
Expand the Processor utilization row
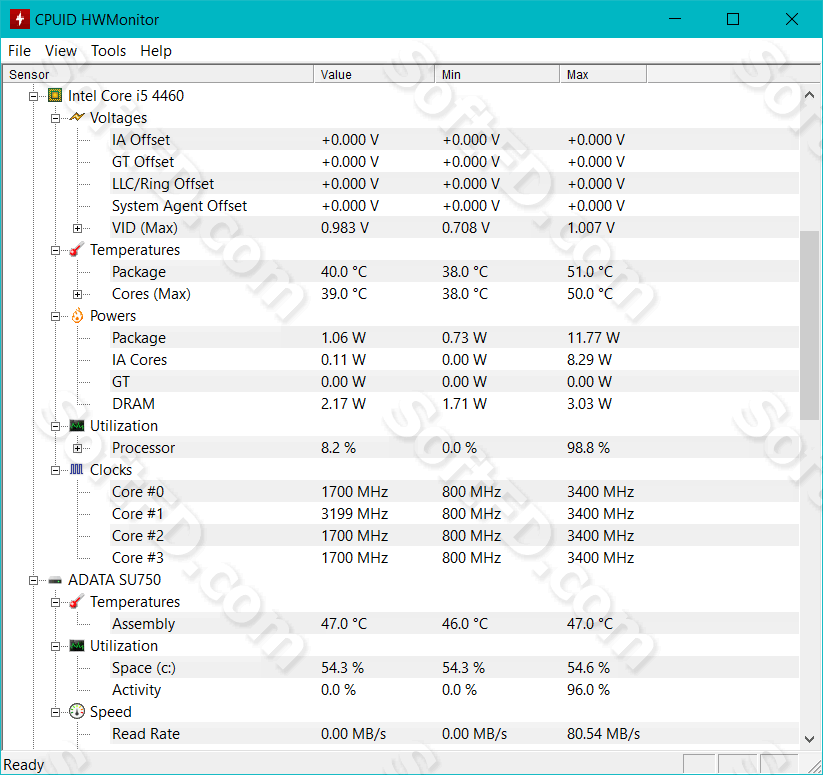(x=77, y=448)
